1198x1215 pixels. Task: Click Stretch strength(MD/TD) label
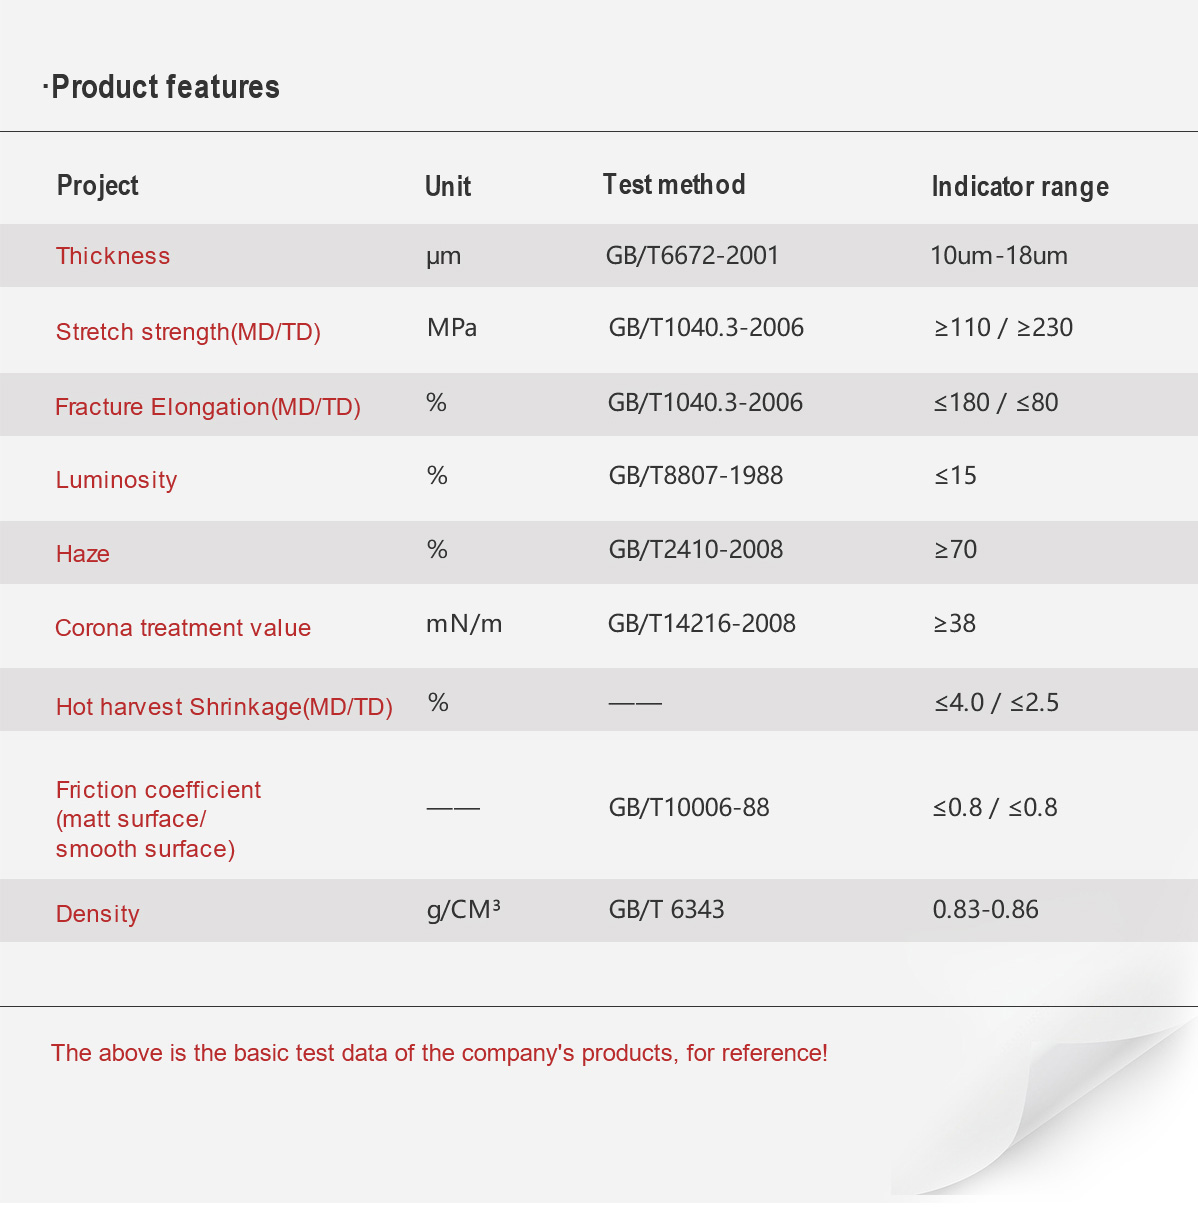(188, 332)
